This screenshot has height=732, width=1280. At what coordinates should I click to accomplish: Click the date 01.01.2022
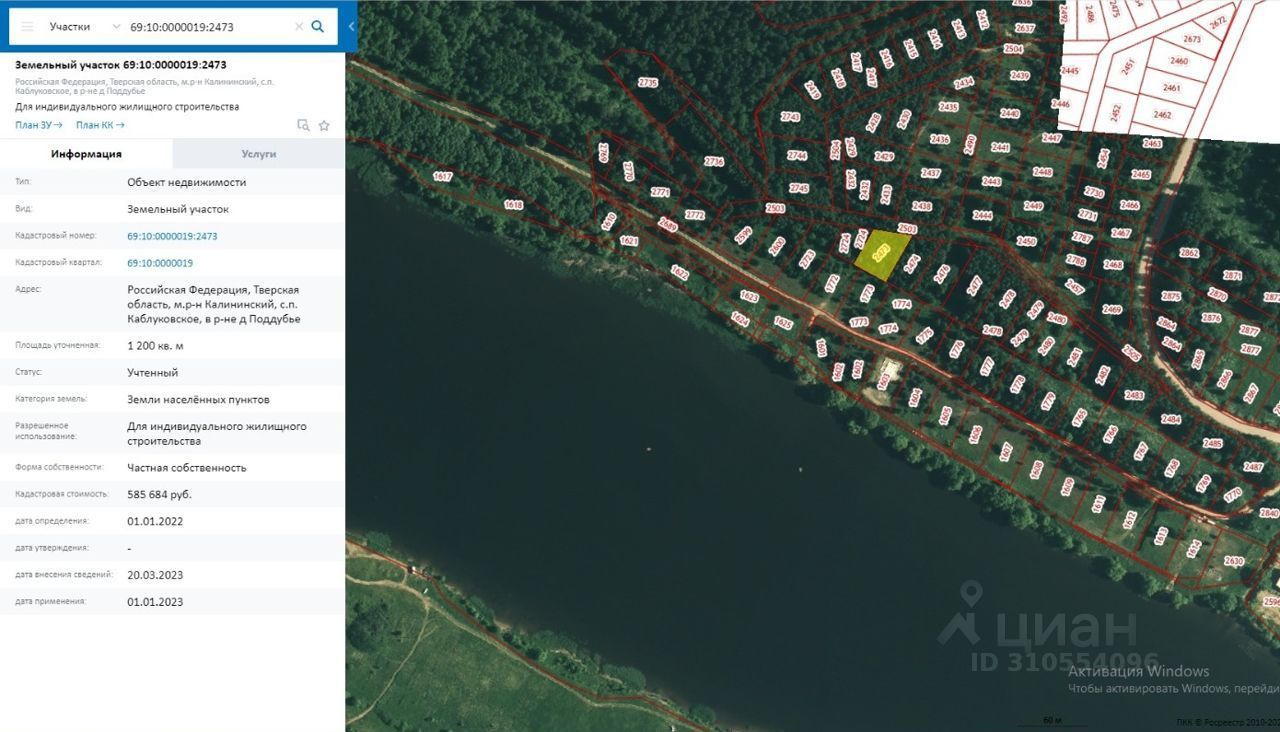point(155,521)
